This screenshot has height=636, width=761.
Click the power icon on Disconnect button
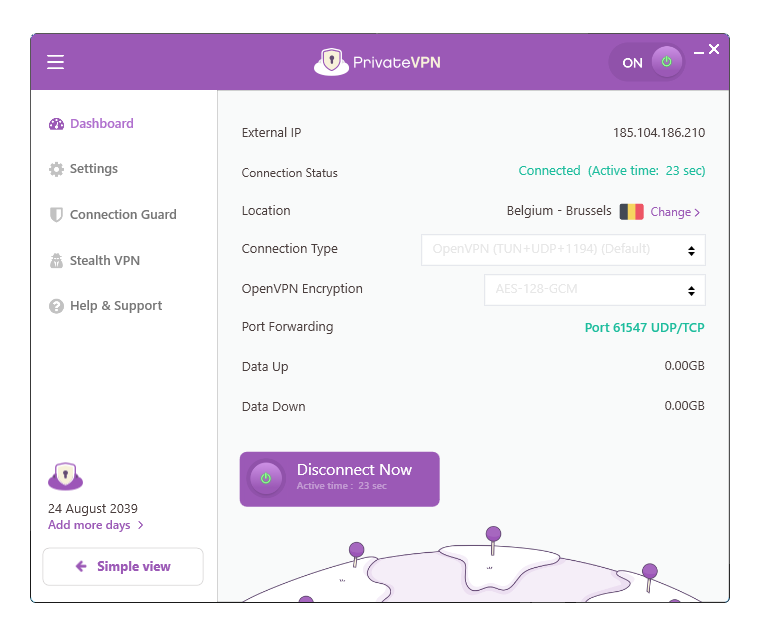266,478
